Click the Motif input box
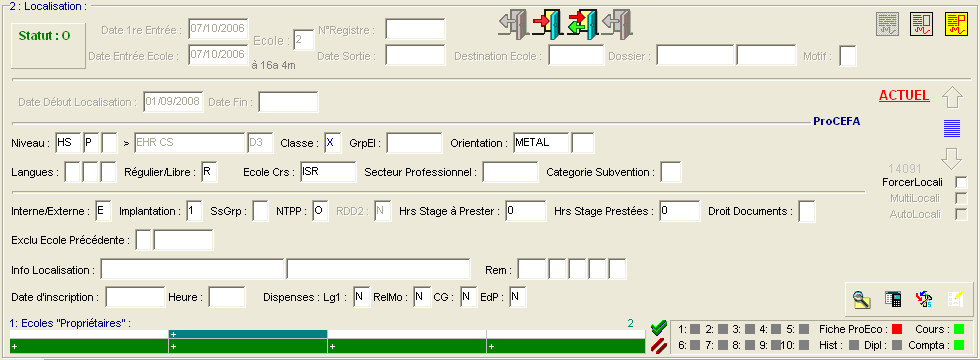The height and width of the screenshot is (360, 980). [848, 55]
